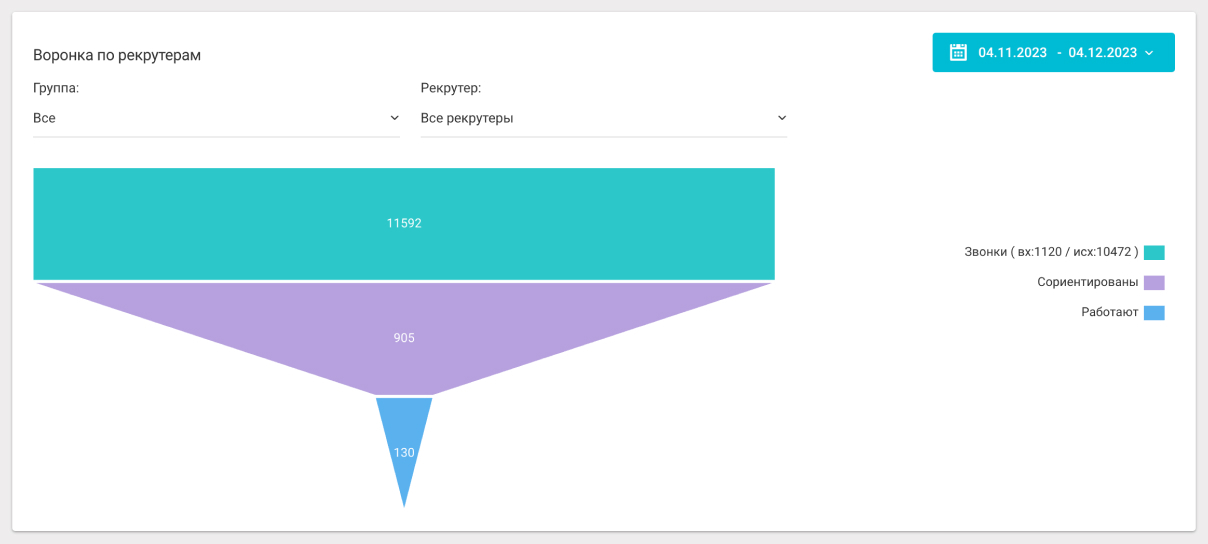This screenshot has width=1208, height=544.
Task: Select the teal funnel segment 11592
Action: pyautogui.click(x=404, y=223)
